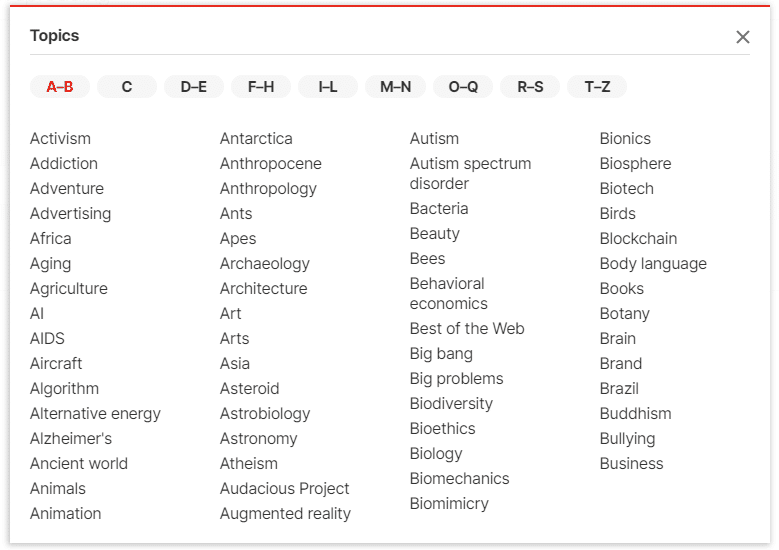Image resolution: width=779 pixels, height=550 pixels.
Task: Open the Body language topic
Action: [x=653, y=263]
